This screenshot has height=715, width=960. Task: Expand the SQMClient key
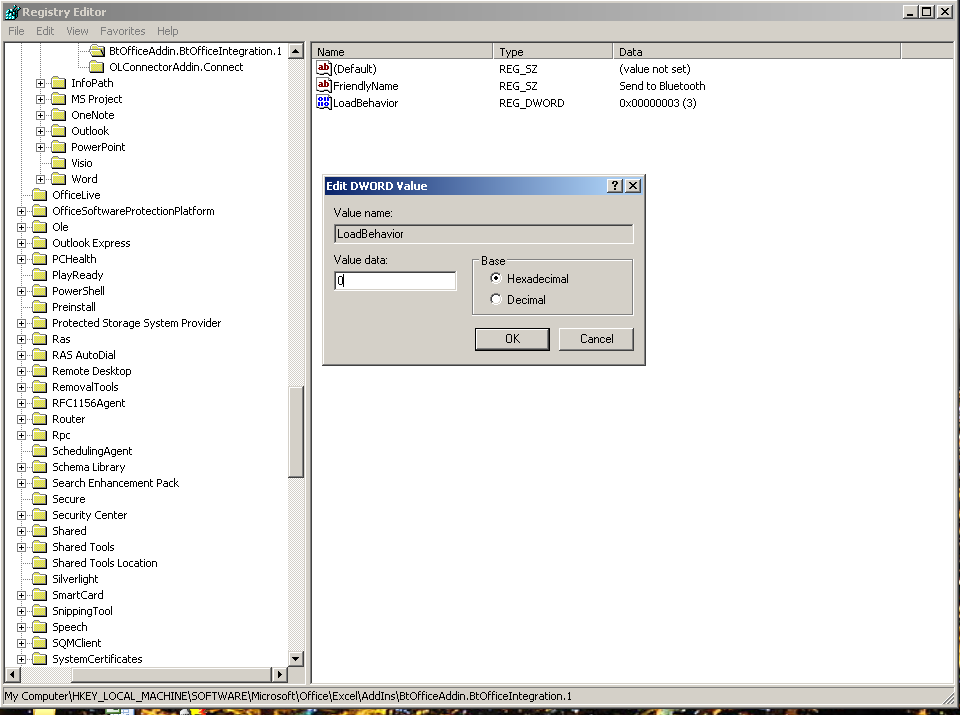click(21, 643)
